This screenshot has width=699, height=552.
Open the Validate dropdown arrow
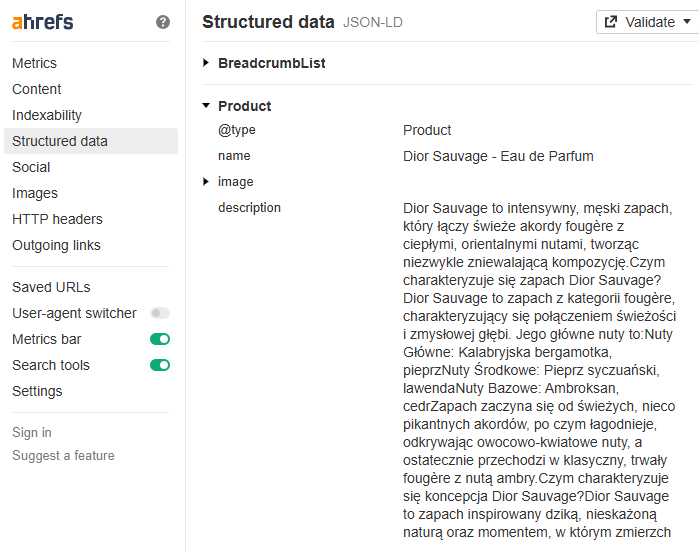pyautogui.click(x=687, y=21)
